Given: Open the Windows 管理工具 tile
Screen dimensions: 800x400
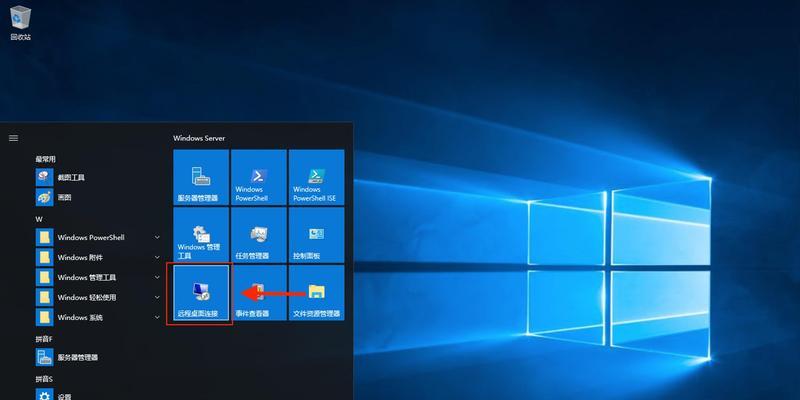Looking at the screenshot, I should (201, 235).
